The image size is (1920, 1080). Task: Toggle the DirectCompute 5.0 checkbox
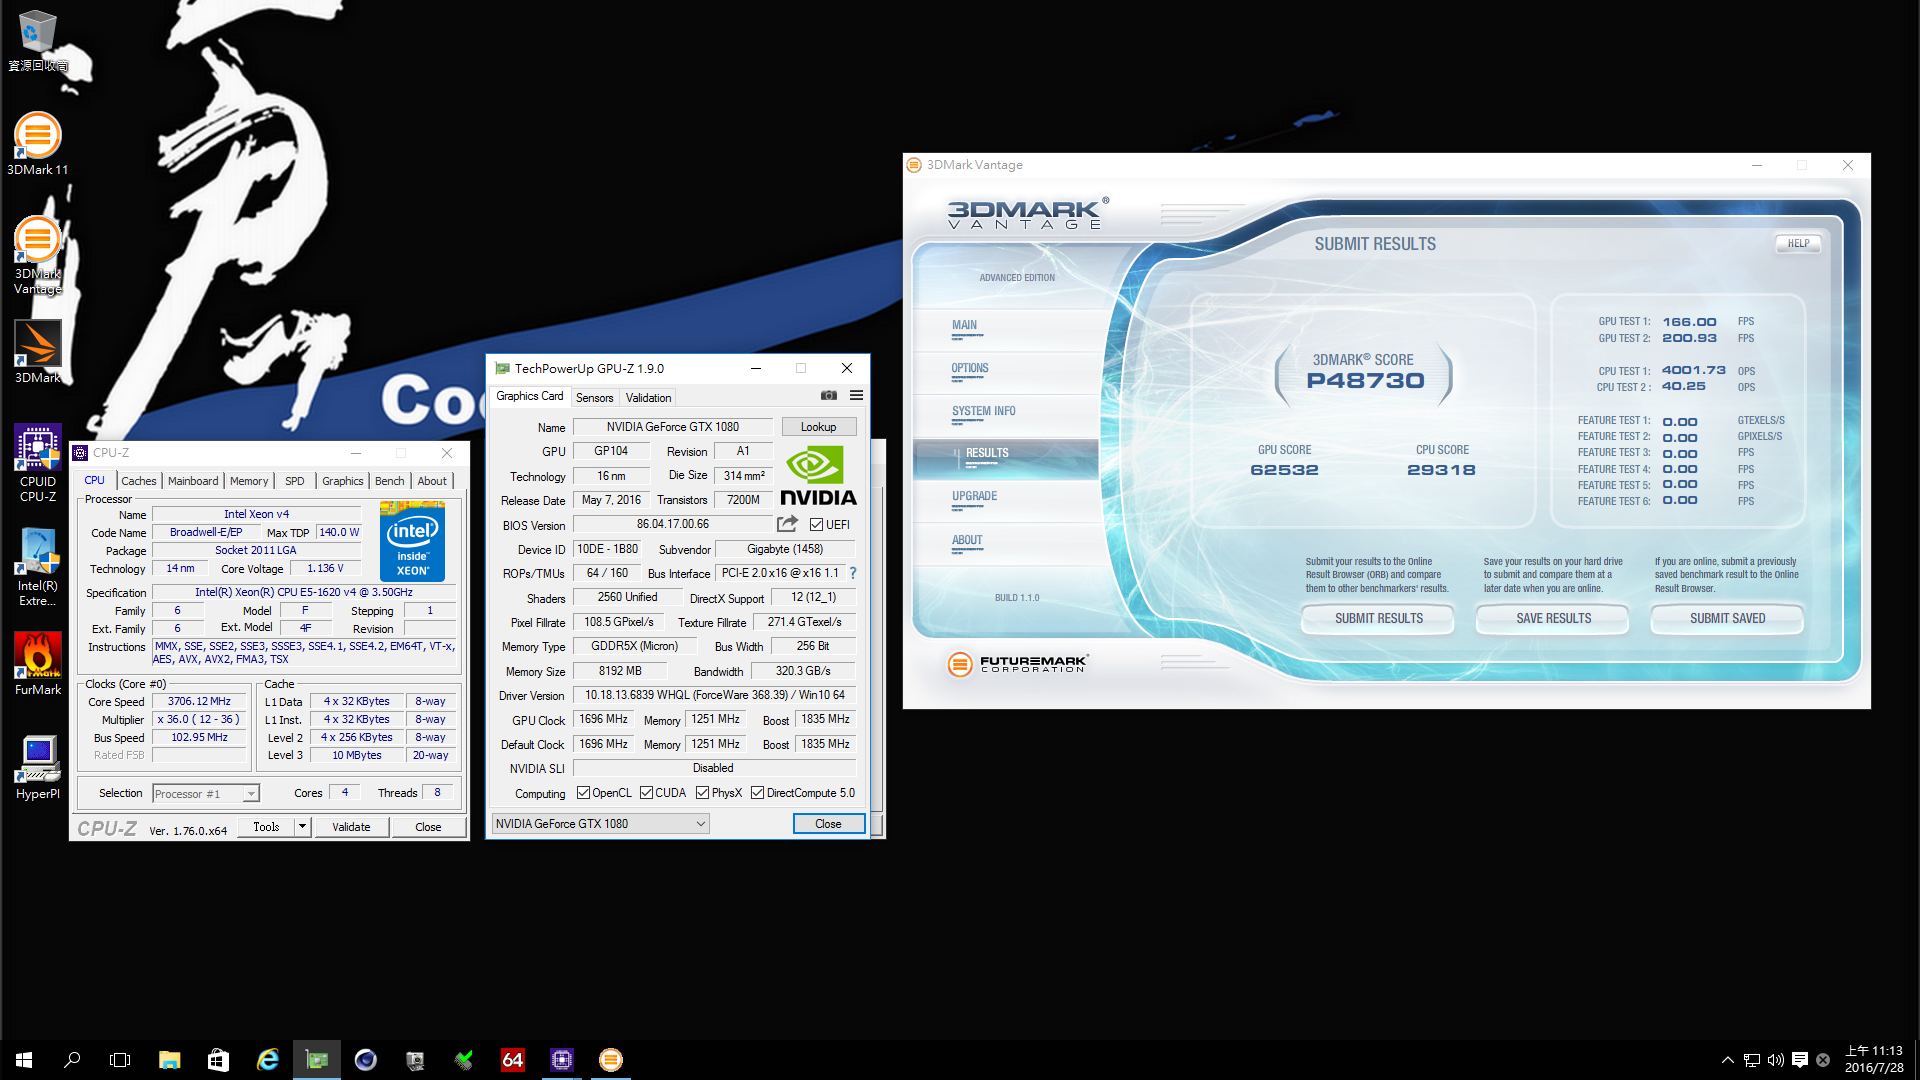click(757, 793)
